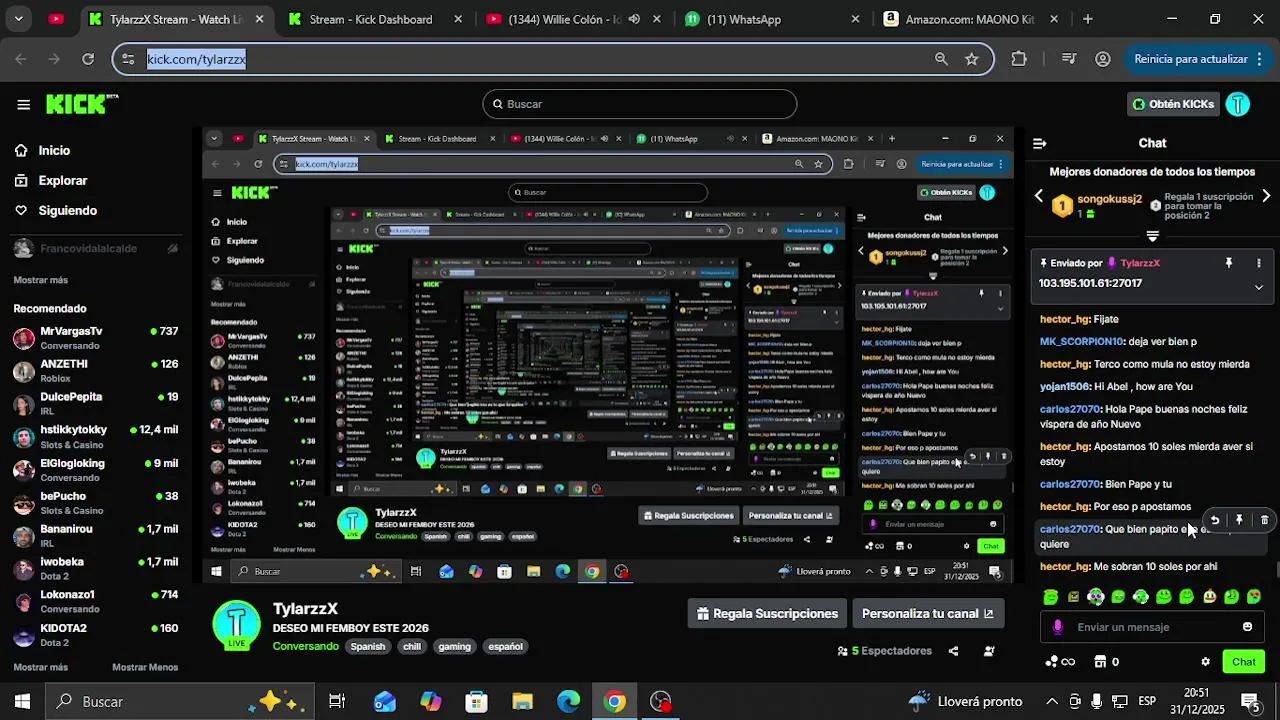Click the hstikkytokky channel avatar

pyautogui.click(x=24, y=437)
